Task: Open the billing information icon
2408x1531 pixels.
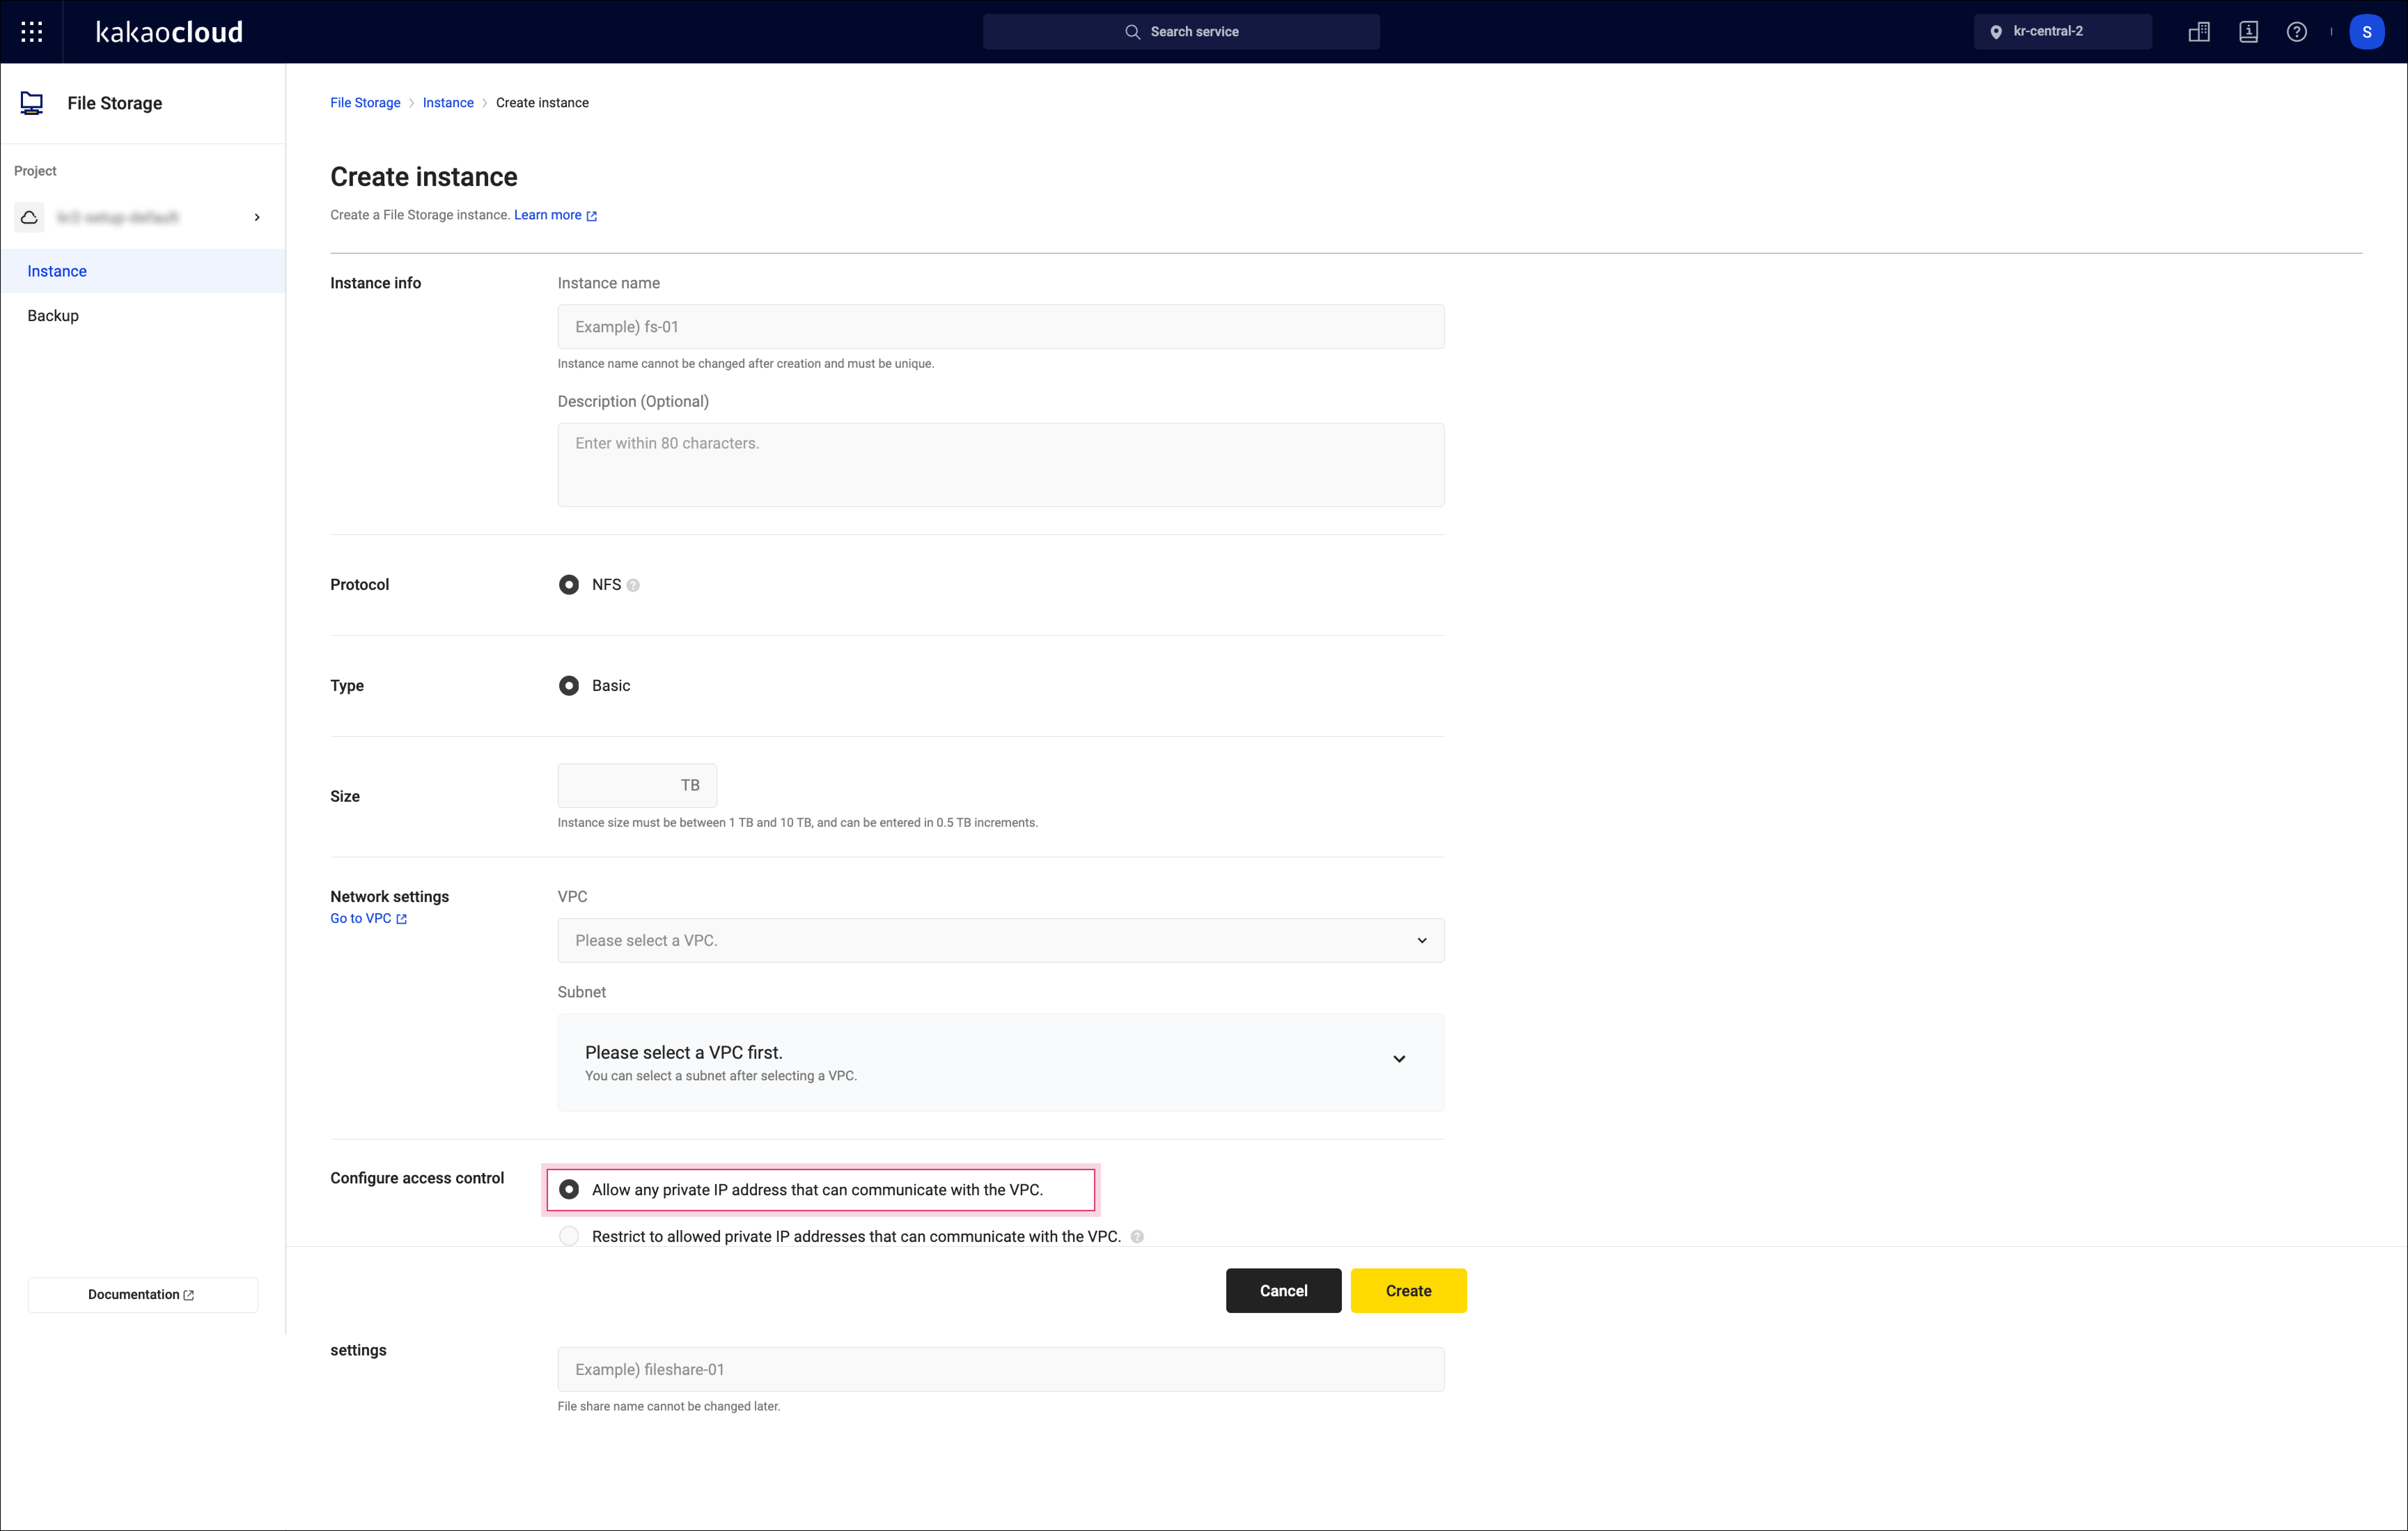Action: coord(2249,32)
